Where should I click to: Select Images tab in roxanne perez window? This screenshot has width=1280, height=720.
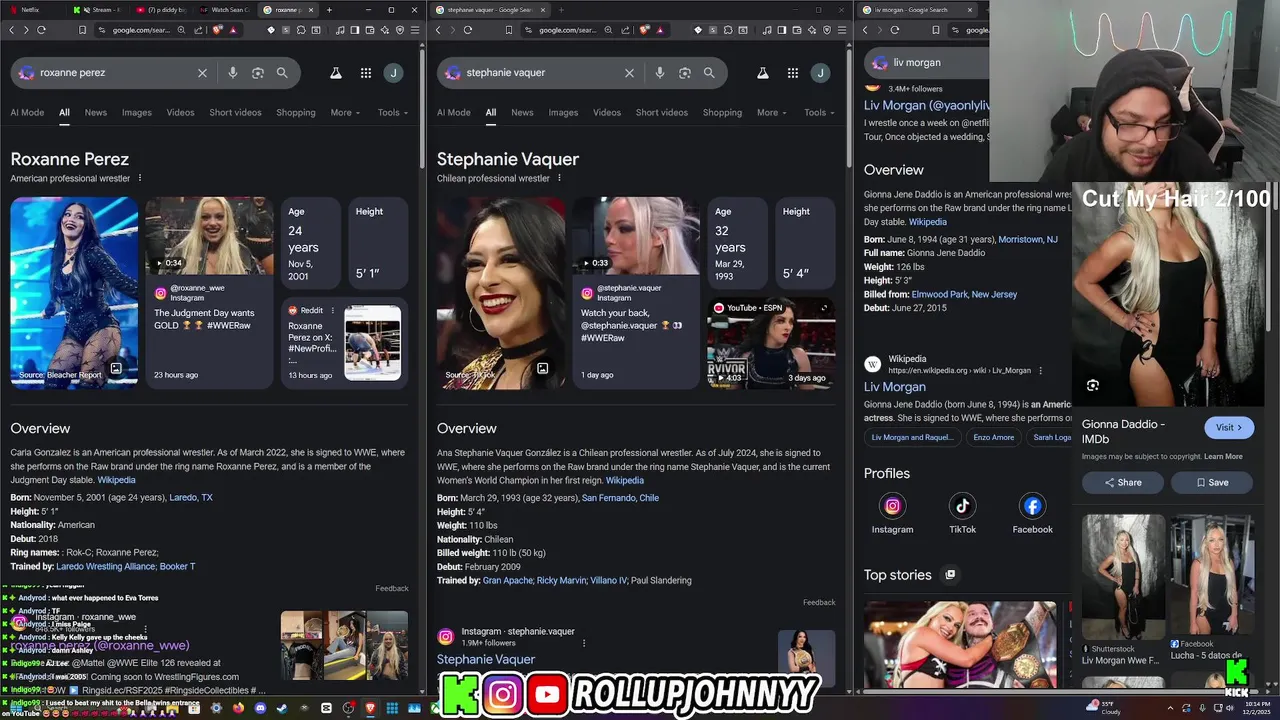pos(137,113)
